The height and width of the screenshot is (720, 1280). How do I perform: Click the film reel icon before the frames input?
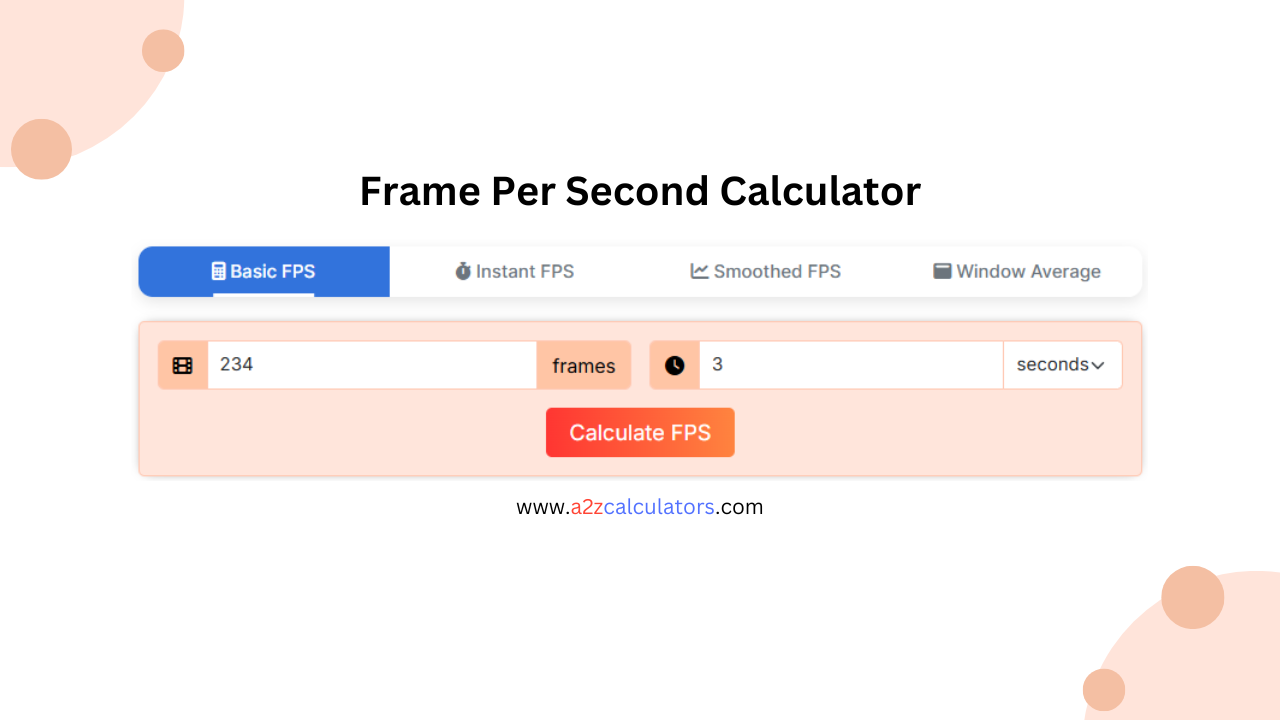tap(182, 364)
